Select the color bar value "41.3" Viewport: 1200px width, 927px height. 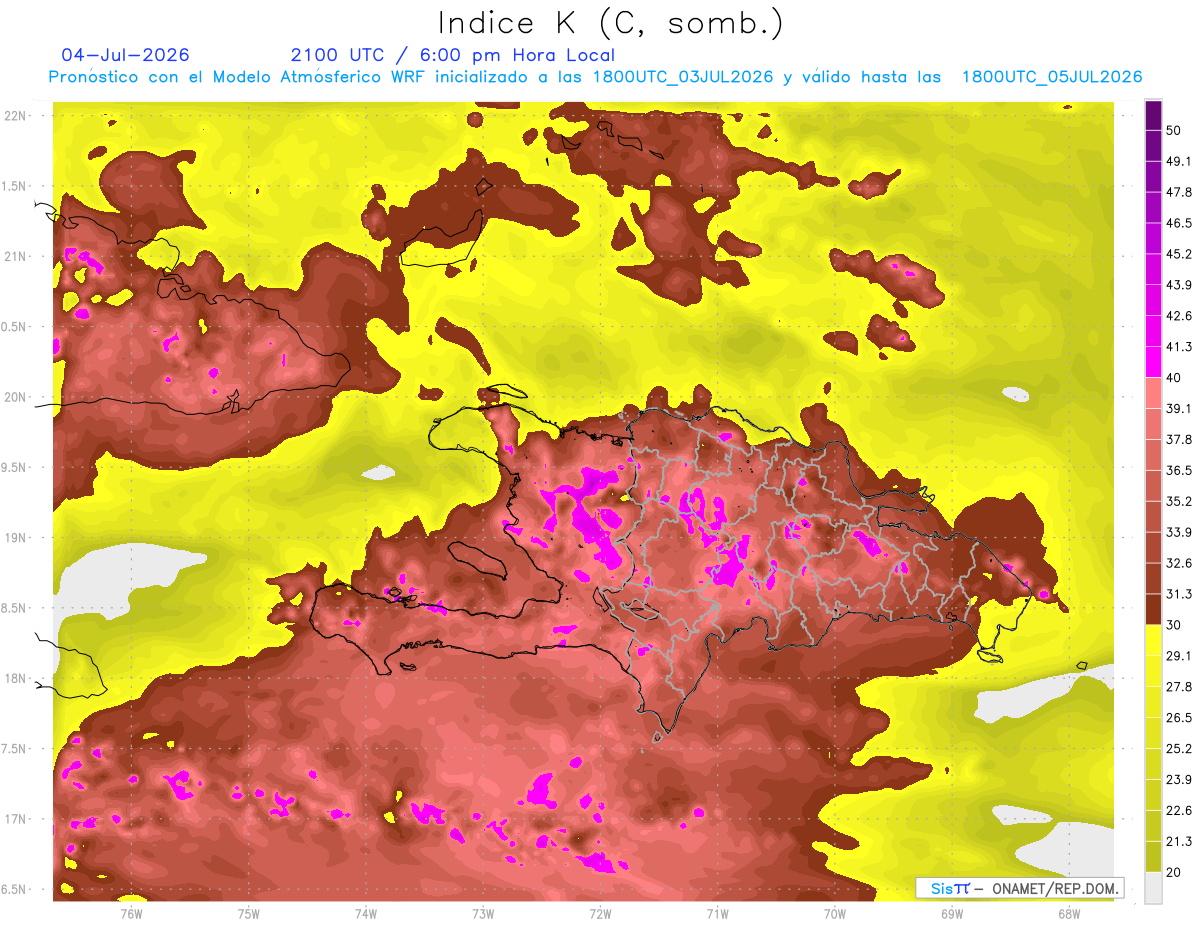coord(1178,347)
